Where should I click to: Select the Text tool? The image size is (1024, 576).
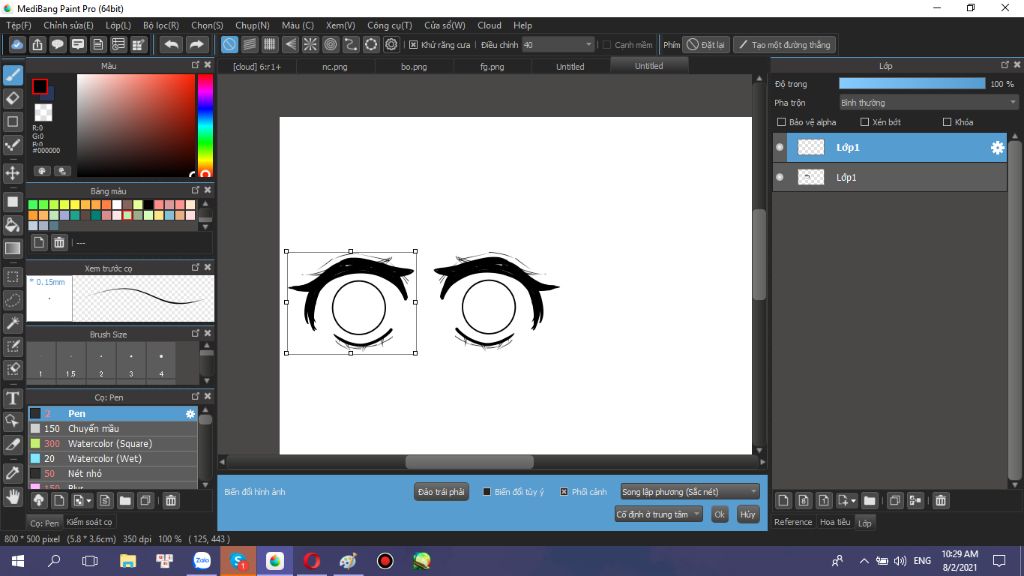coord(12,398)
